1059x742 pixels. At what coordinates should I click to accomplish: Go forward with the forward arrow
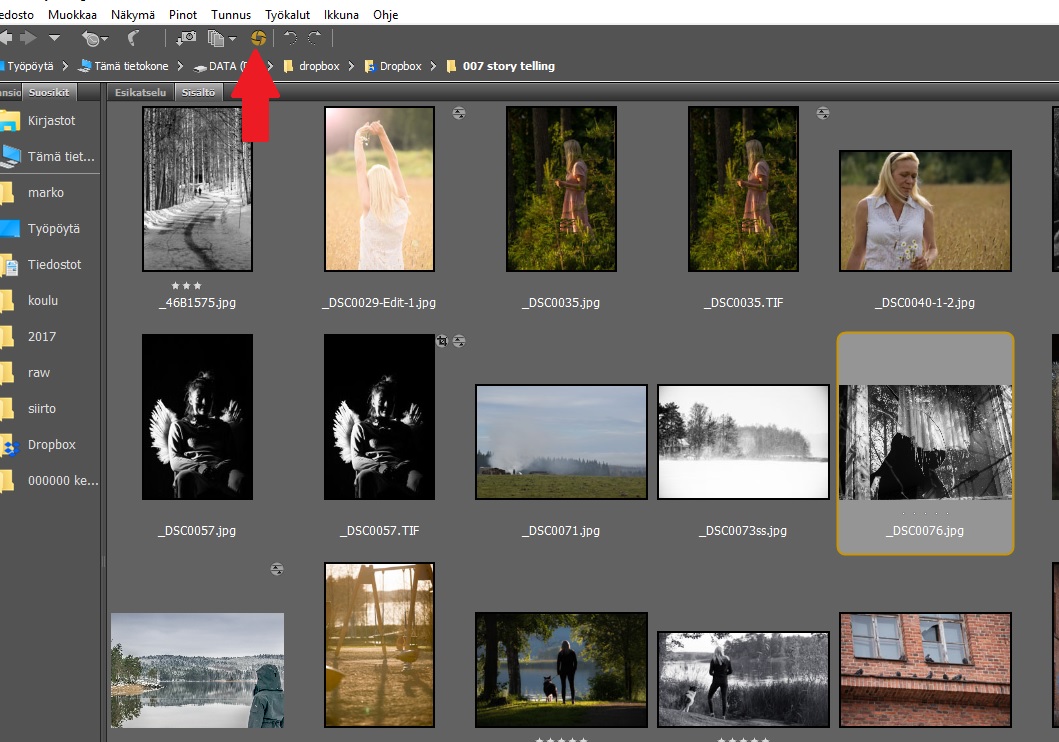click(28, 38)
